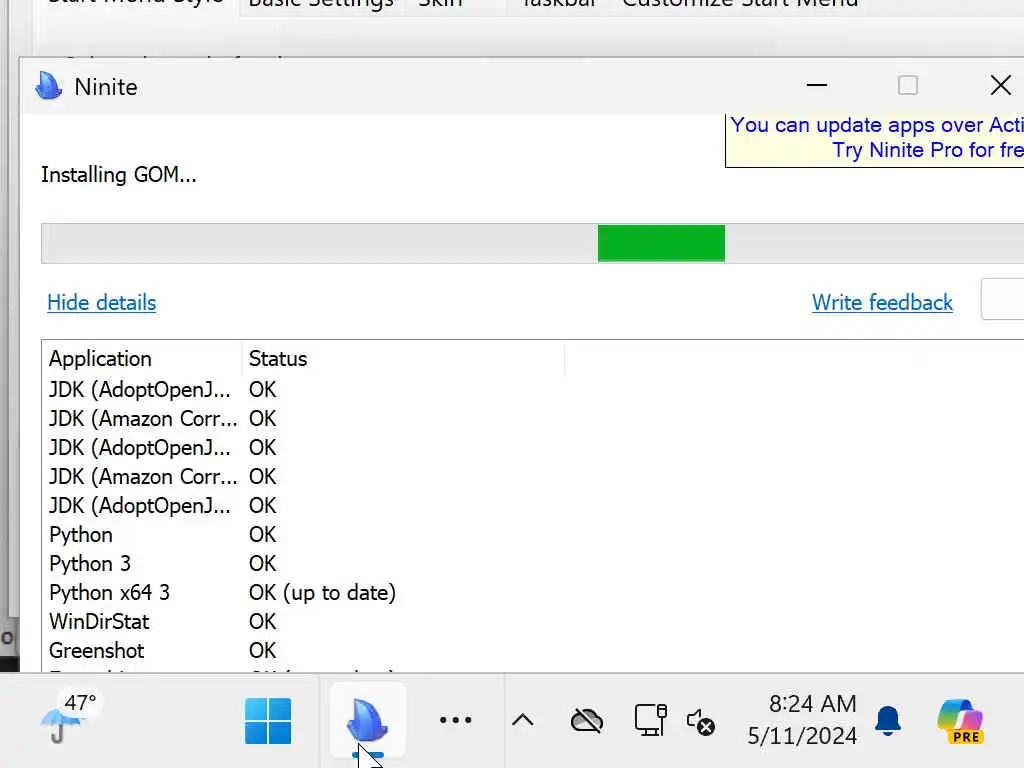Switch to Basic Settings tab in background window
Screen dimensions: 1024x768
[x=321, y=4]
